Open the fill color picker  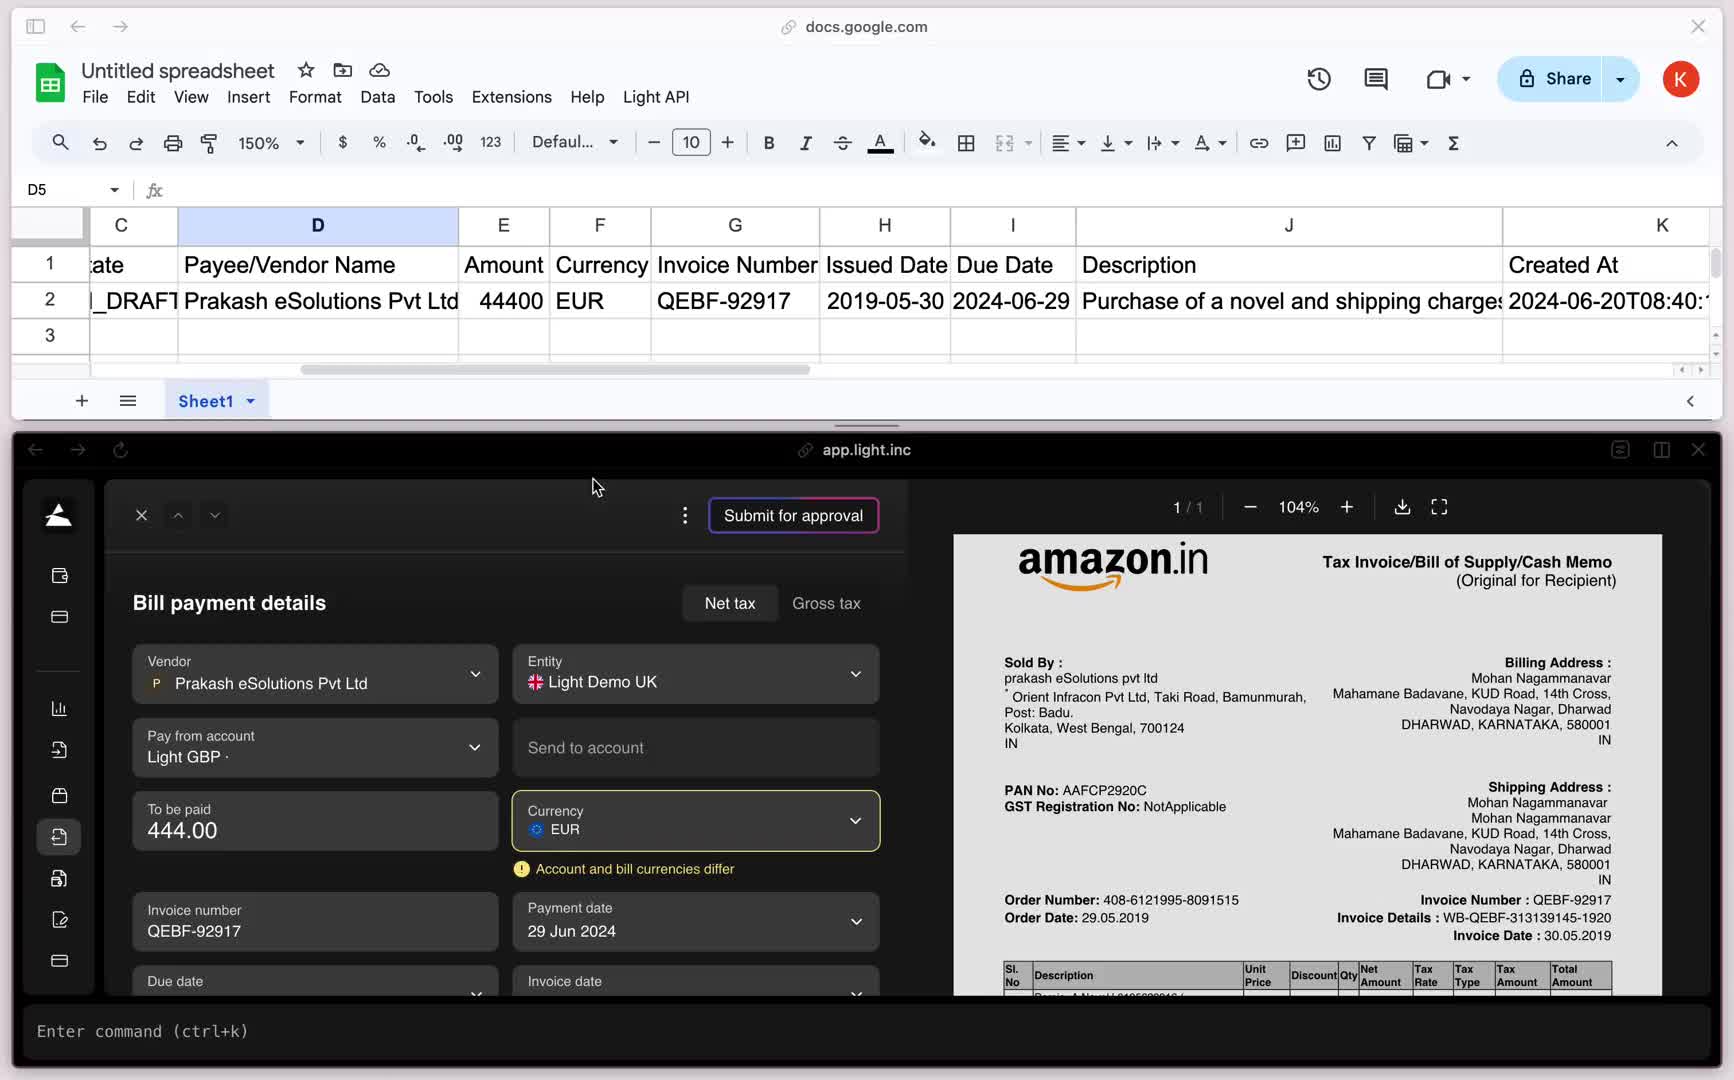927,142
